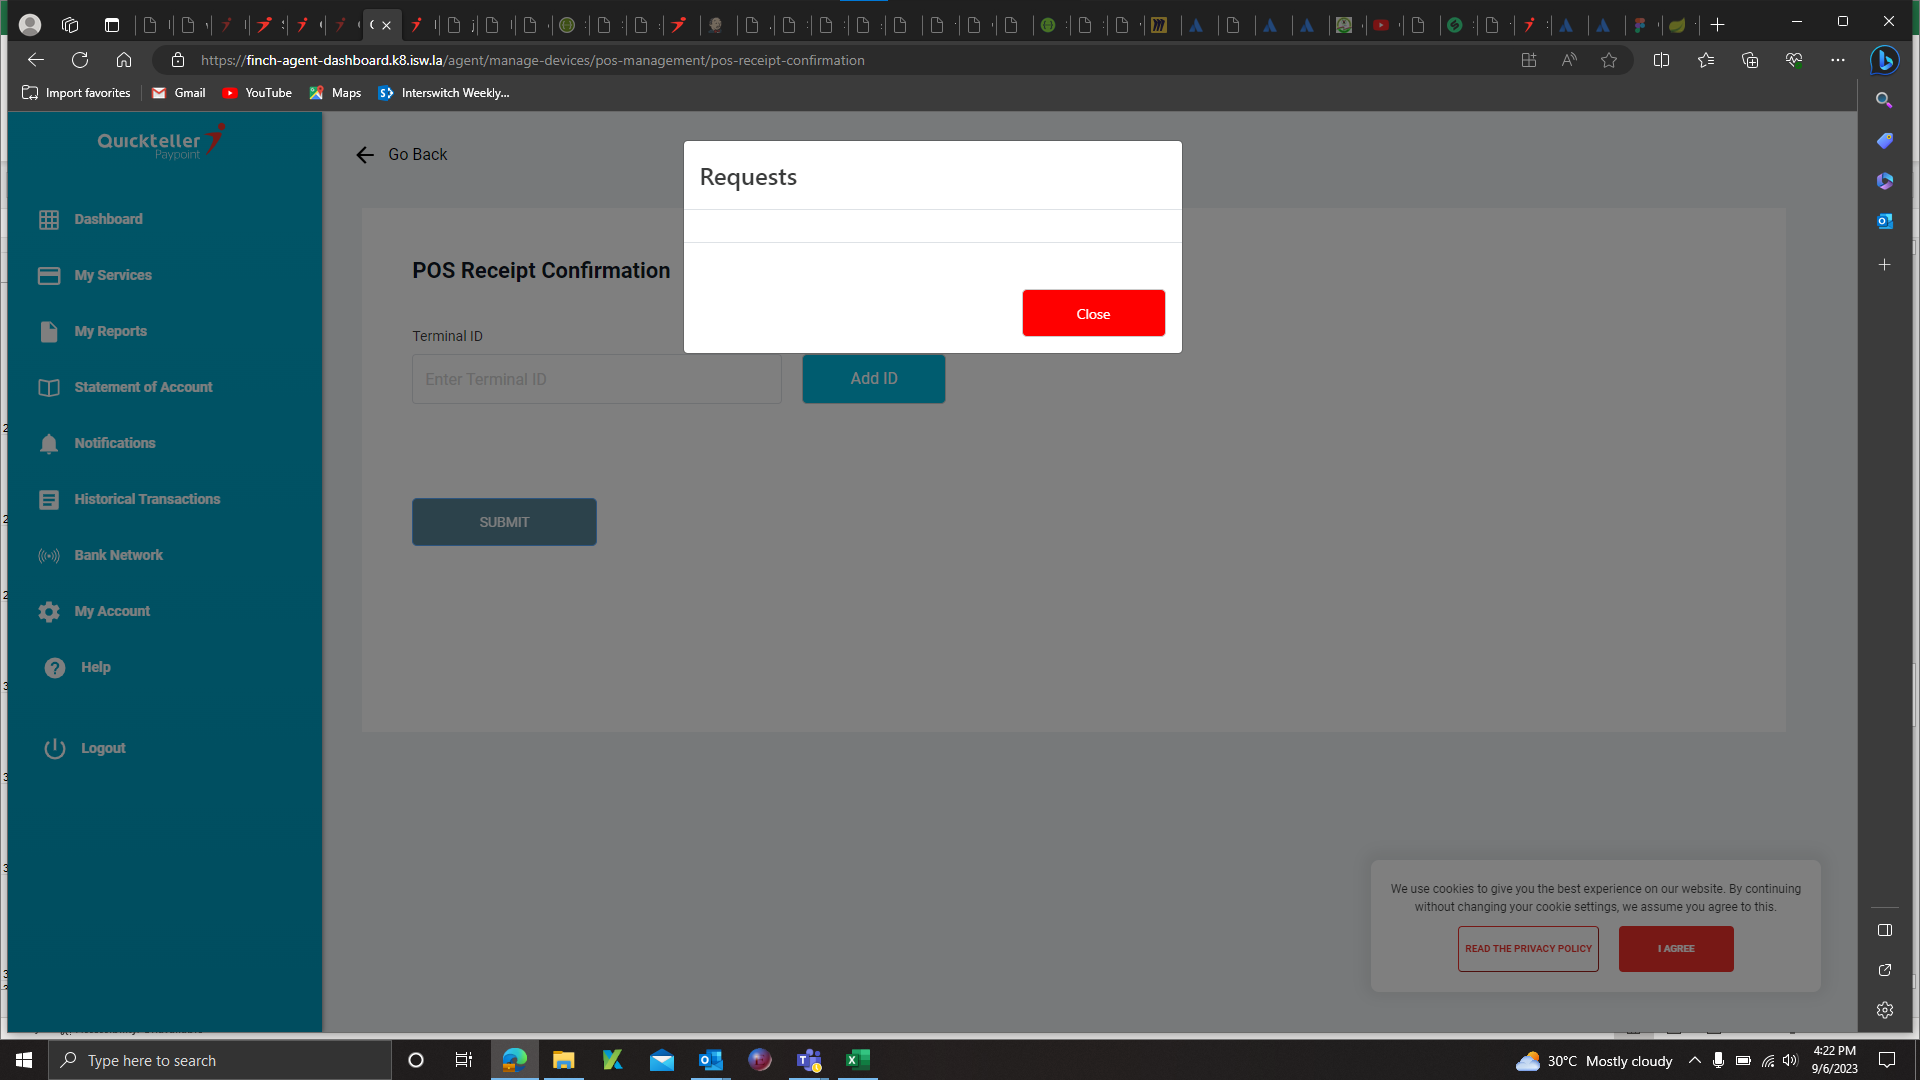
Task: Click the Help question mark icon
Action: [x=55, y=667]
